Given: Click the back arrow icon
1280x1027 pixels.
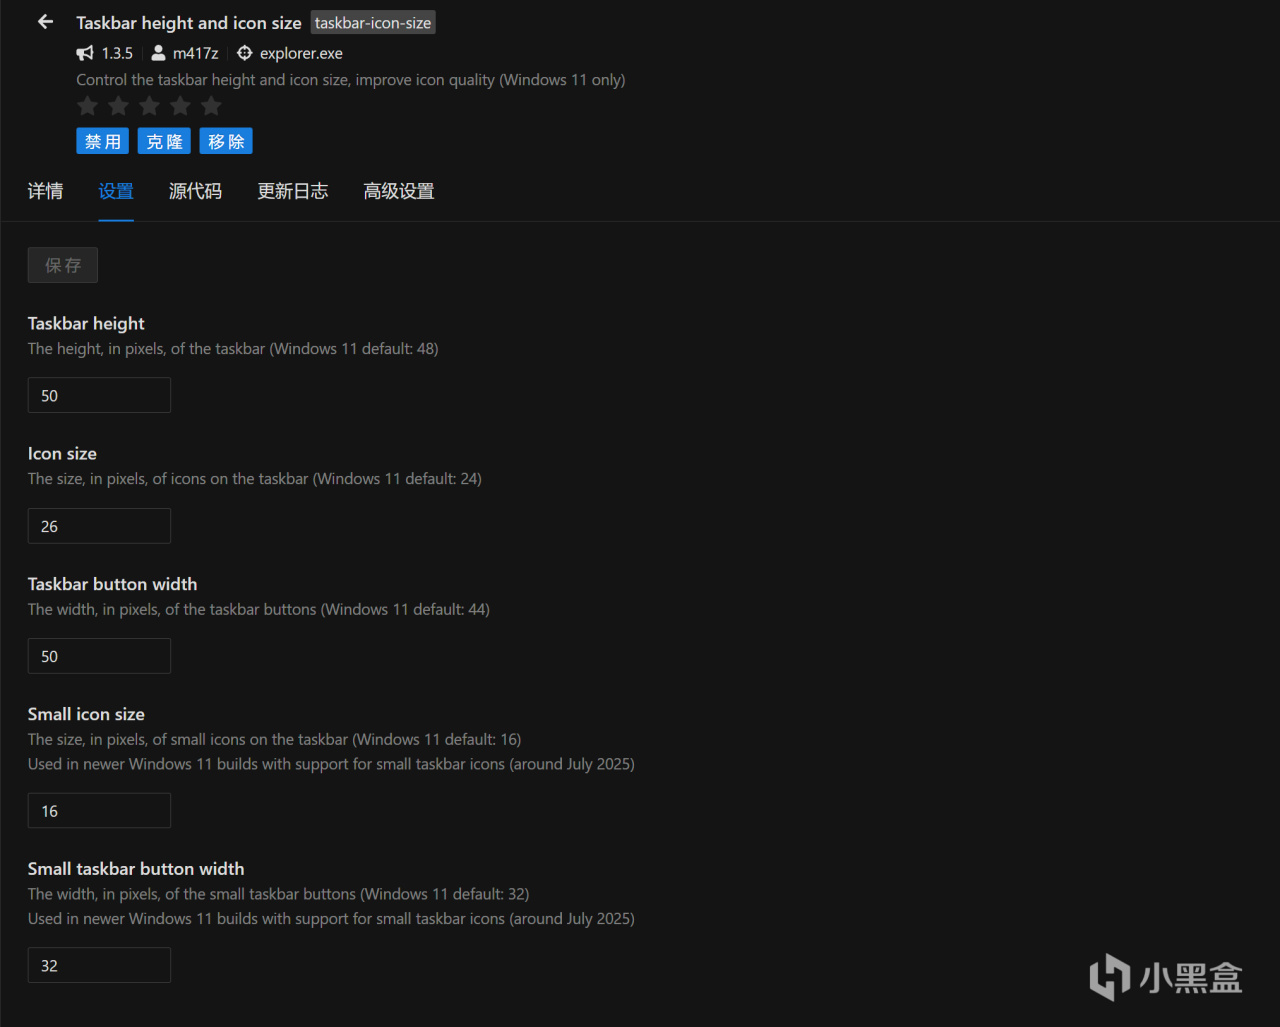Looking at the screenshot, I should (45, 22).
